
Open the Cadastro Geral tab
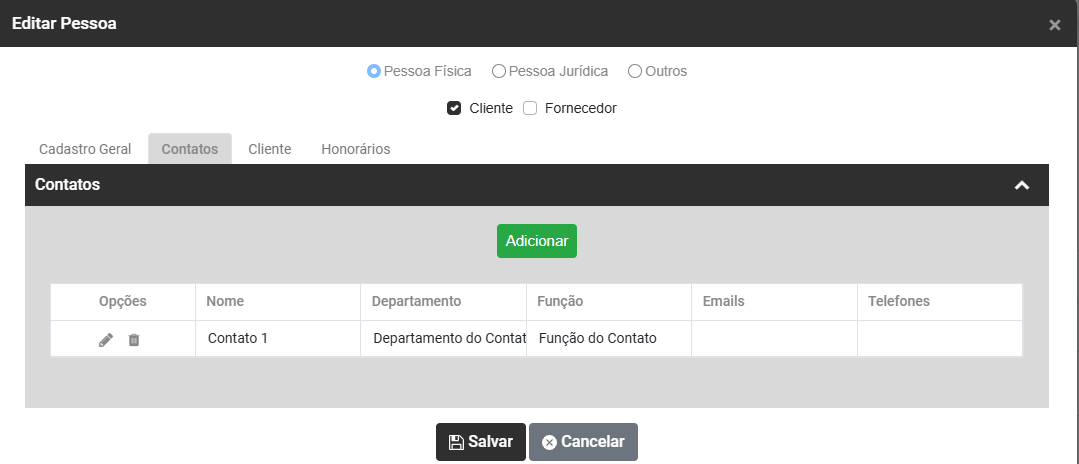[85, 149]
